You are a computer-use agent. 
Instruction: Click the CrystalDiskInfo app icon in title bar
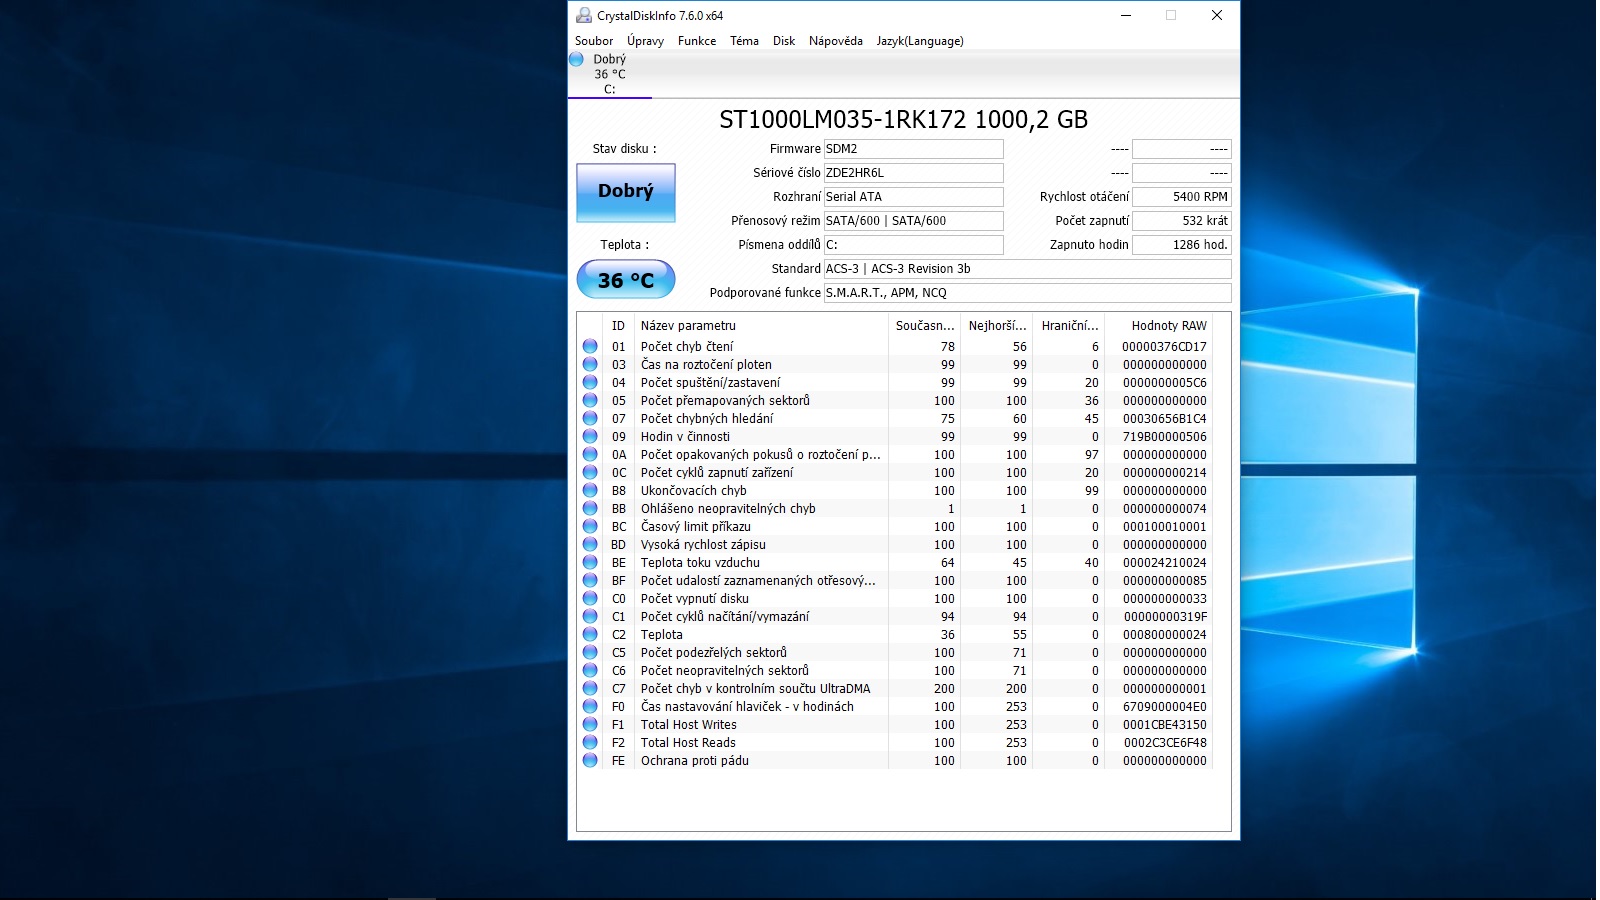(x=584, y=15)
